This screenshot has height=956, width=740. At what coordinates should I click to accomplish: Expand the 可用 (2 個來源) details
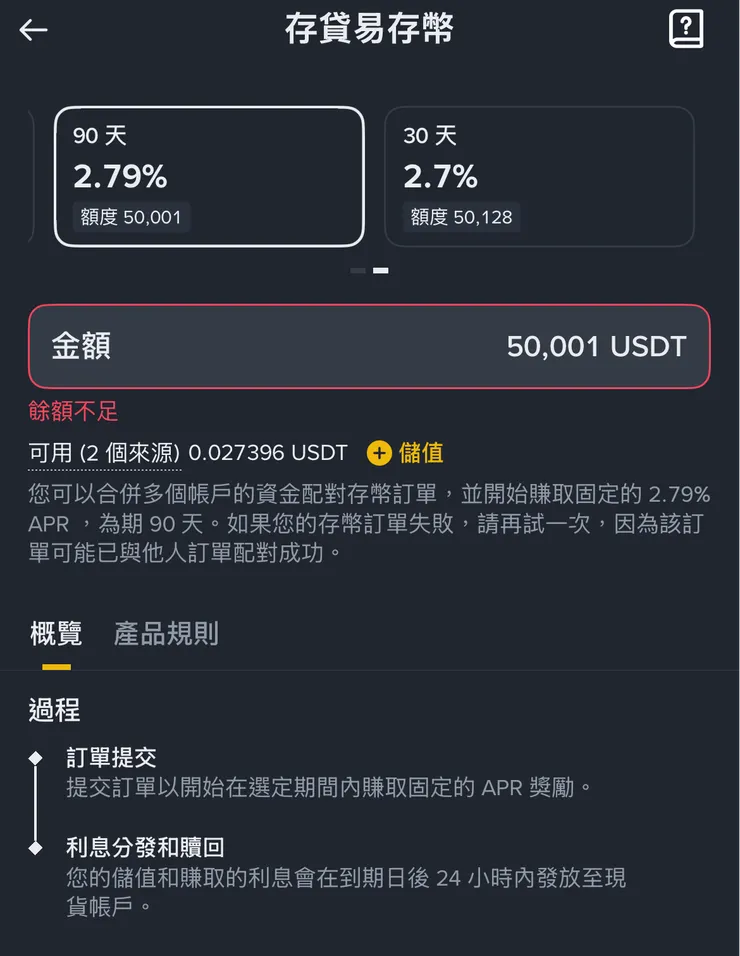click(105, 453)
